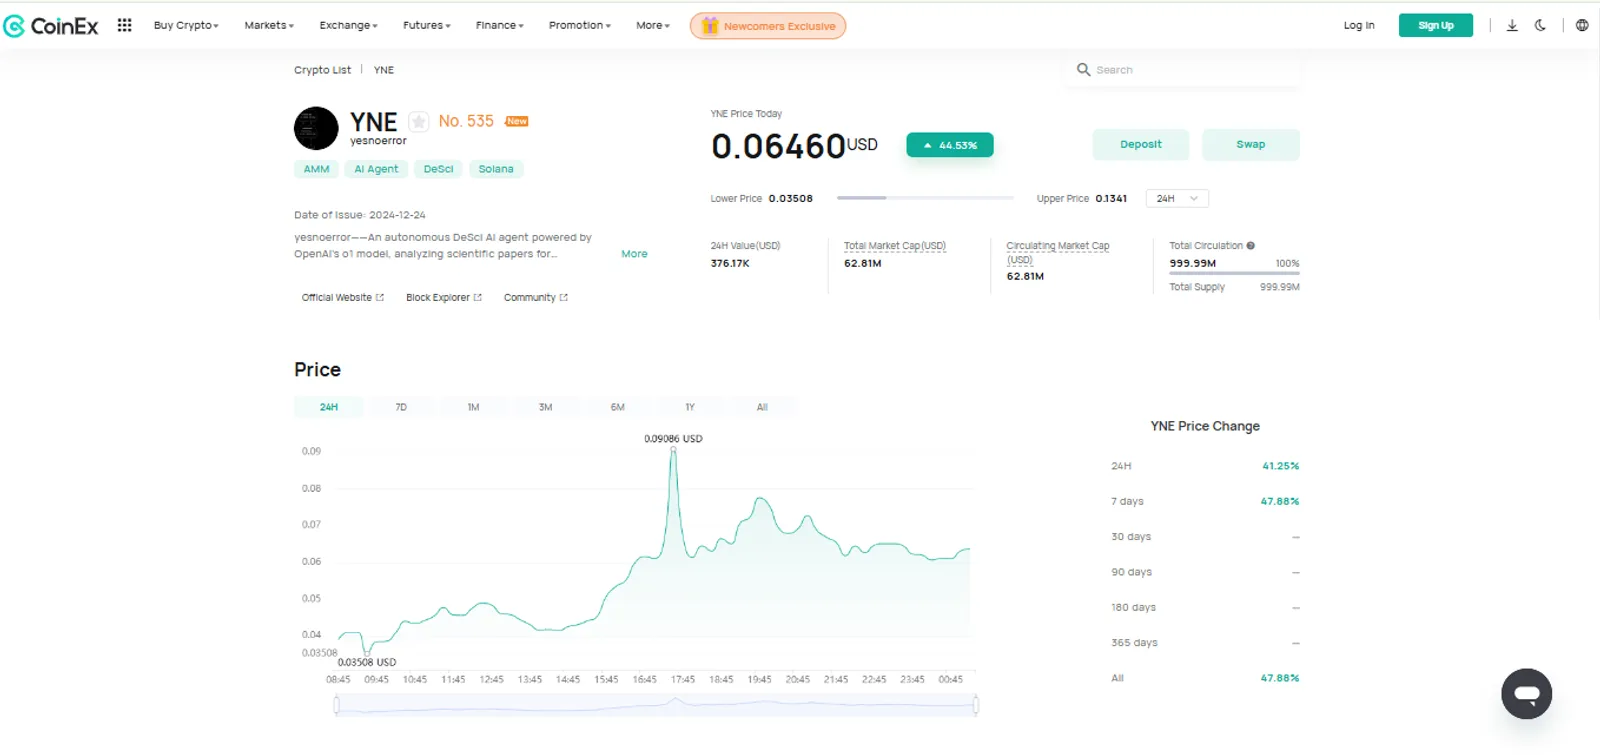Click the Newcomers Exclusive gift icon
Screen dimensions: 1600x755
pos(710,26)
